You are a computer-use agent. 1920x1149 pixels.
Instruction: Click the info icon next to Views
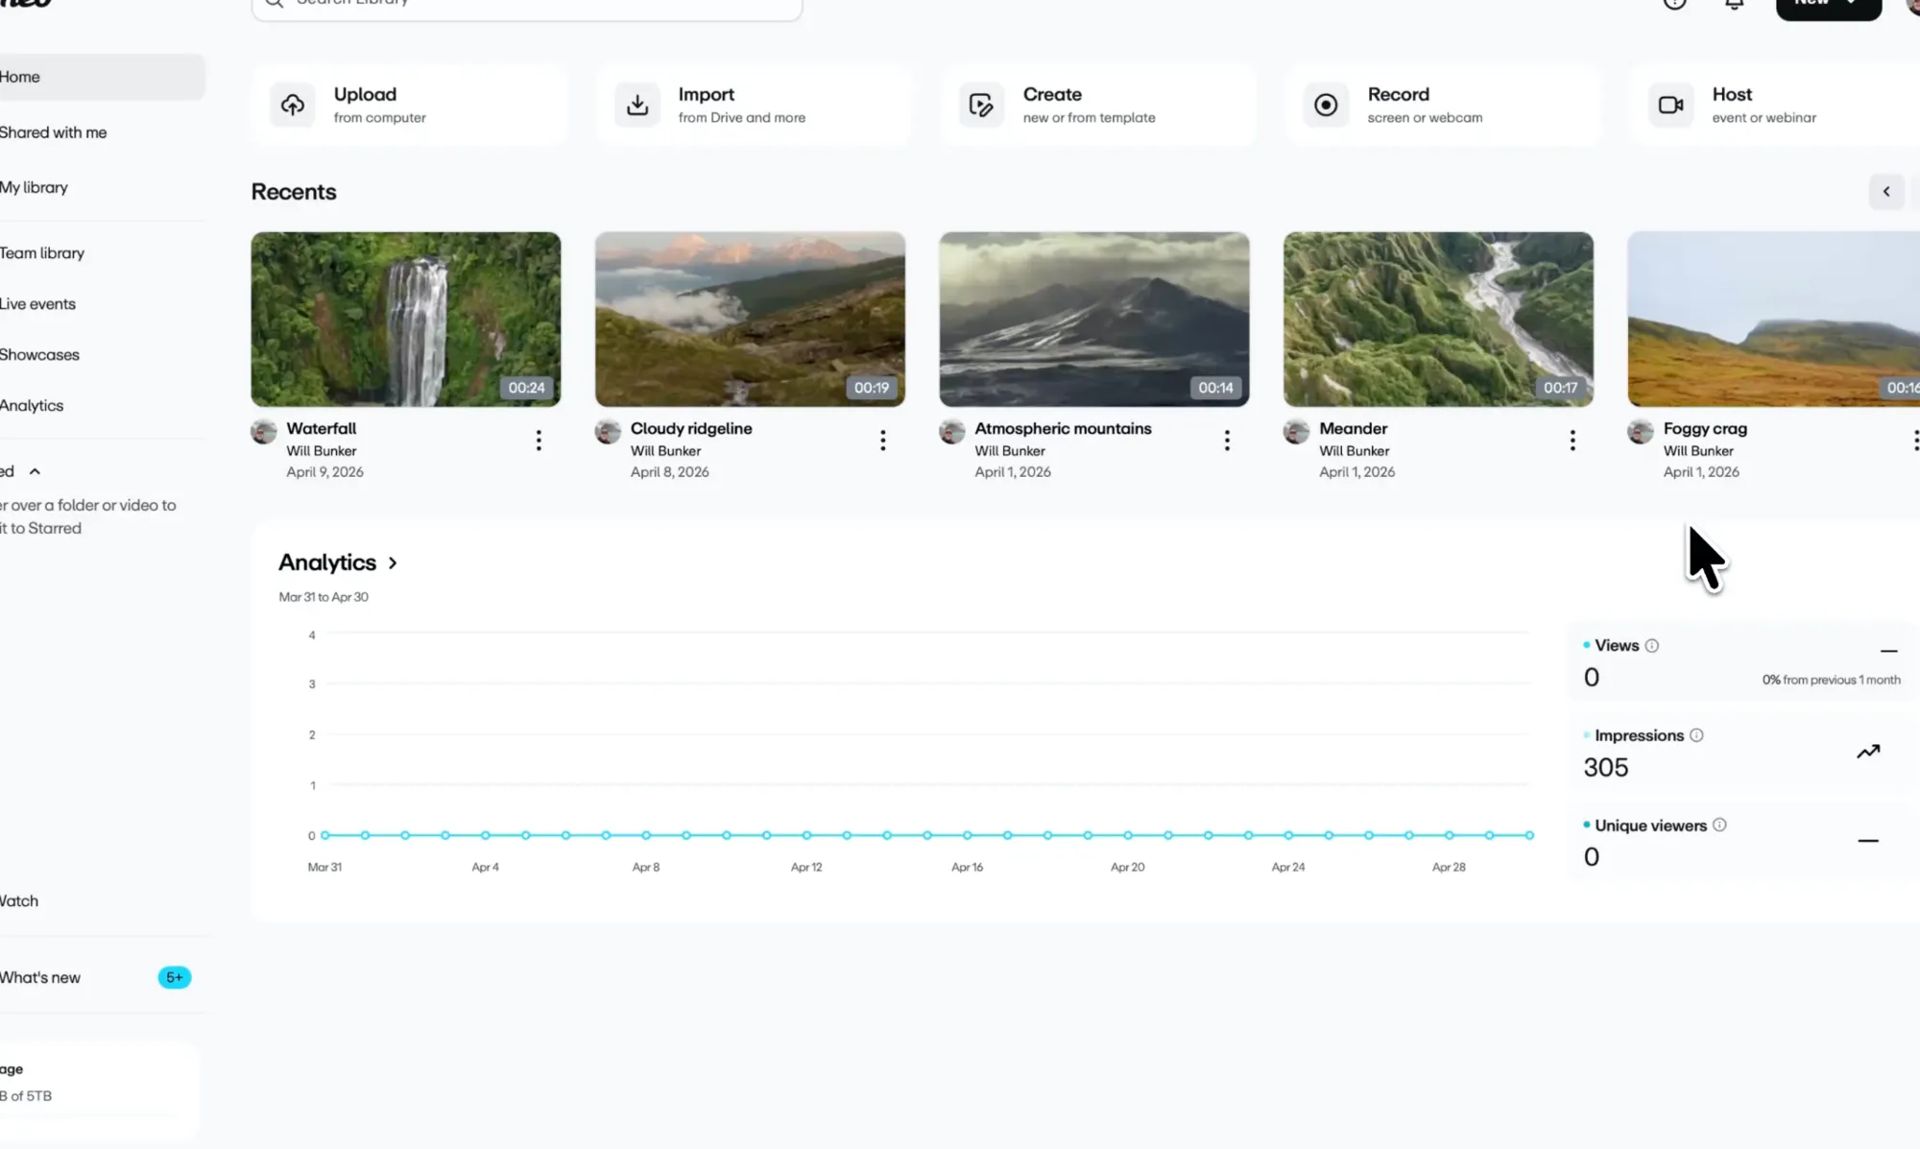coord(1652,646)
